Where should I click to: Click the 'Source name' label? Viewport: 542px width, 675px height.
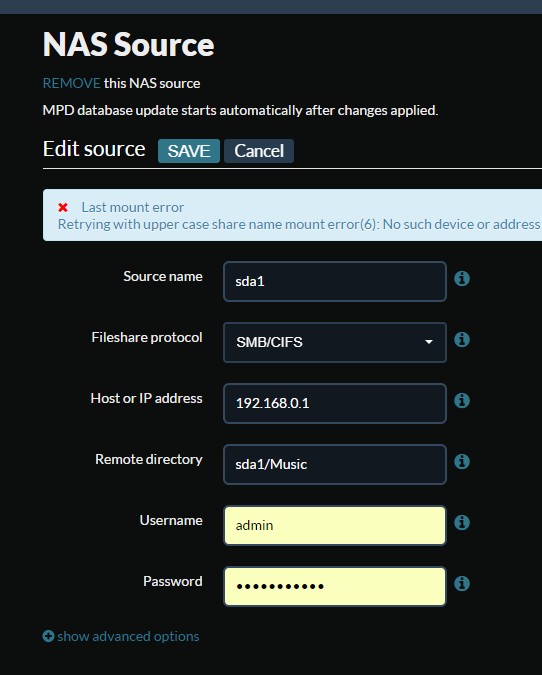(163, 276)
